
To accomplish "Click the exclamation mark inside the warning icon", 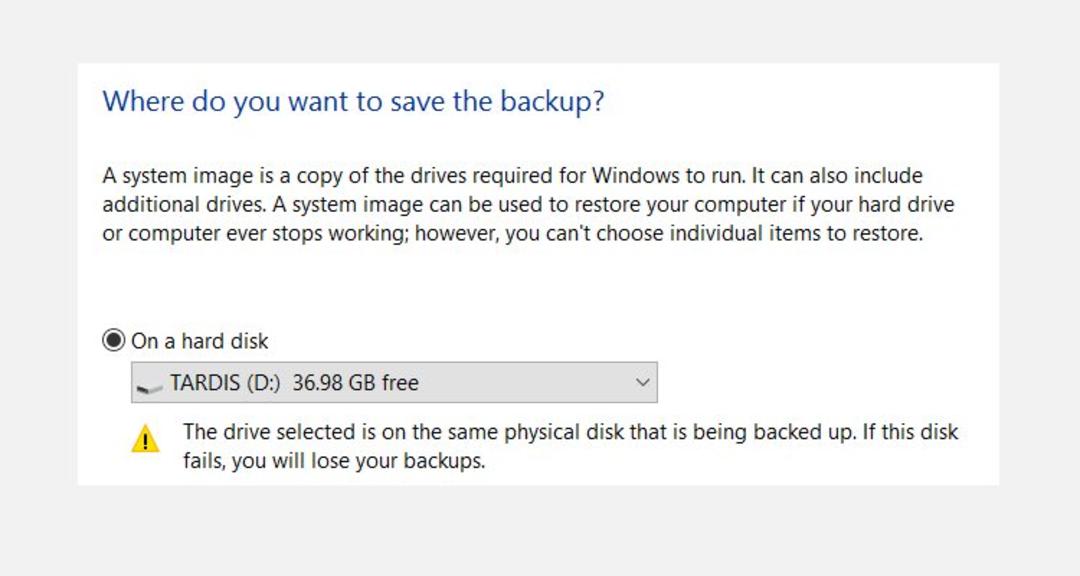I will click(145, 442).
